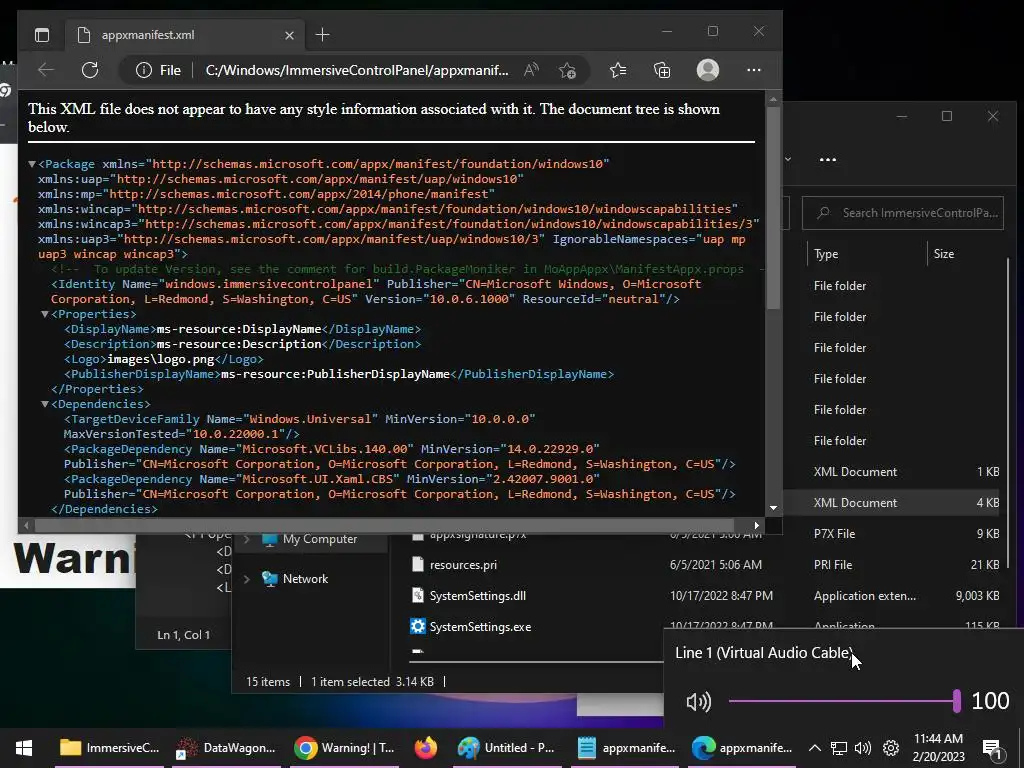
Task: Click the 15 items status text
Action: 268,682
